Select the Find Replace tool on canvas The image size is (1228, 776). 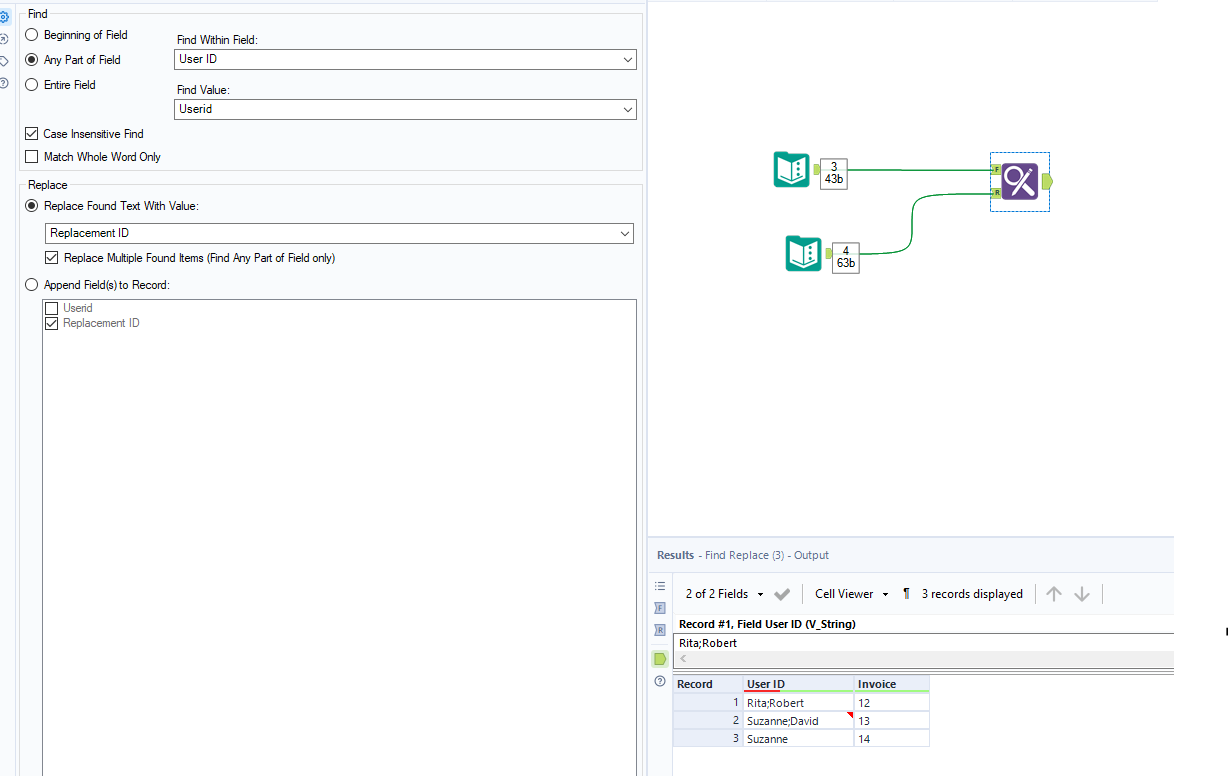(1019, 181)
